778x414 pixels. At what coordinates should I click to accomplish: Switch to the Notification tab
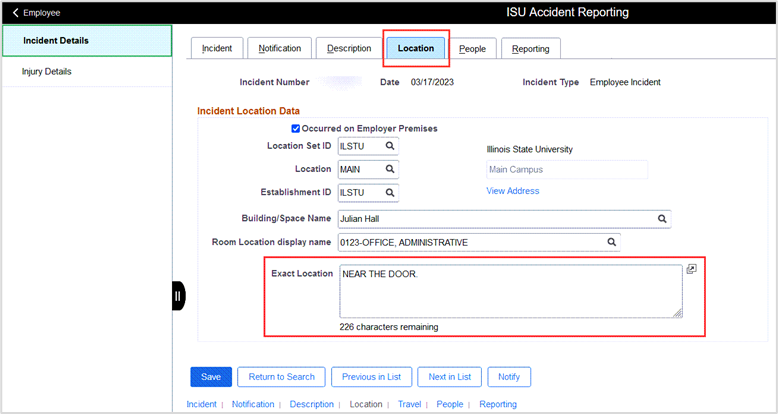(x=279, y=48)
